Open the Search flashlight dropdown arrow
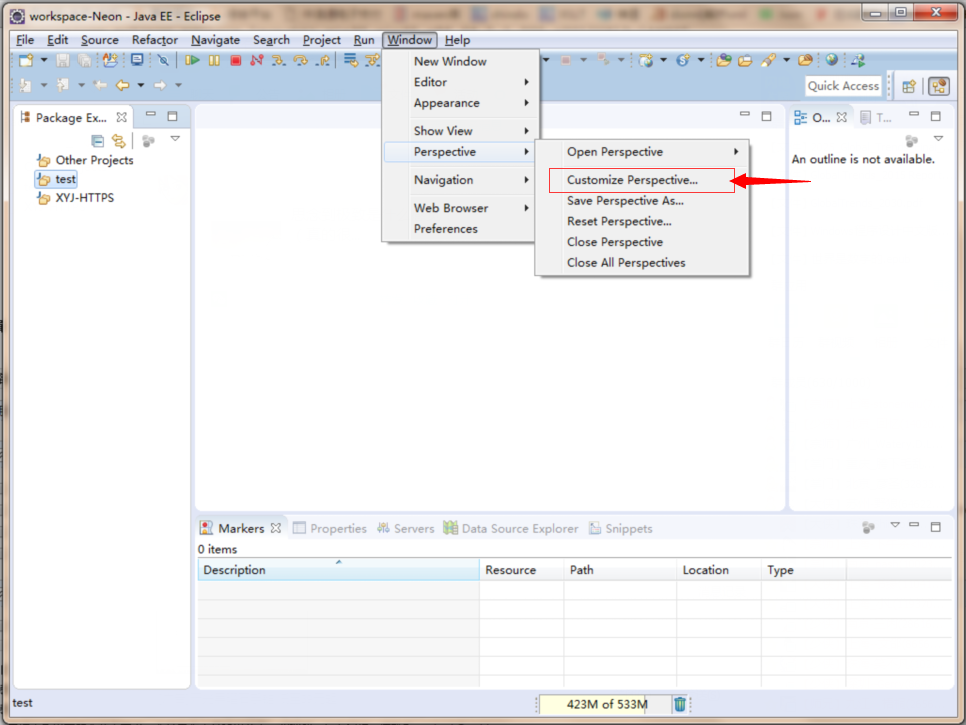 (786, 60)
